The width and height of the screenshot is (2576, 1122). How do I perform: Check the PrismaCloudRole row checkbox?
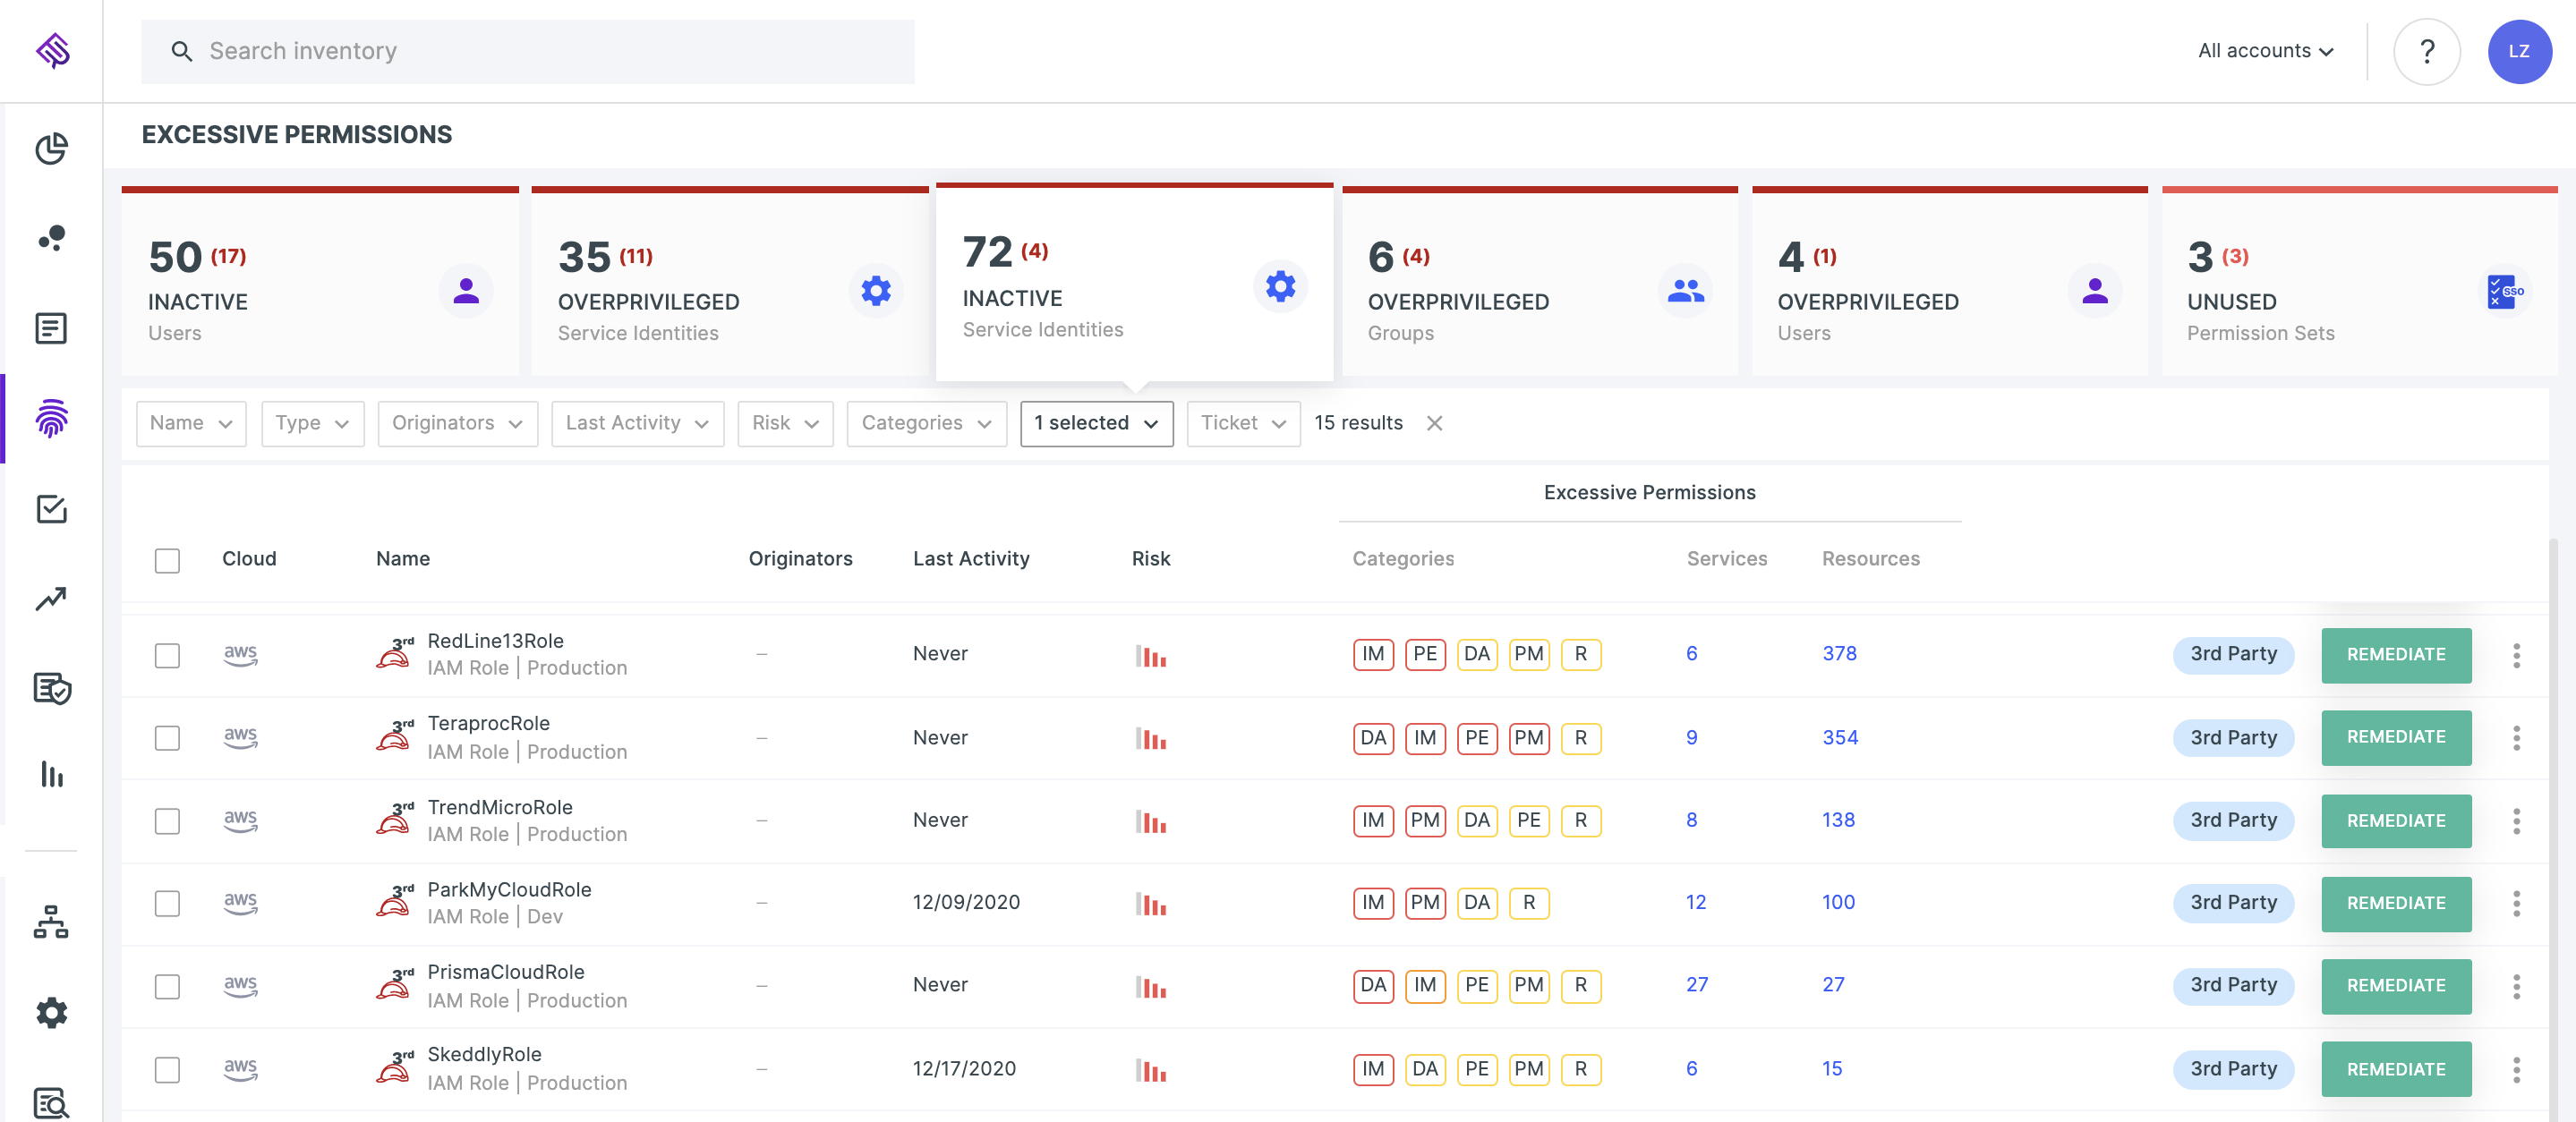pos(167,986)
